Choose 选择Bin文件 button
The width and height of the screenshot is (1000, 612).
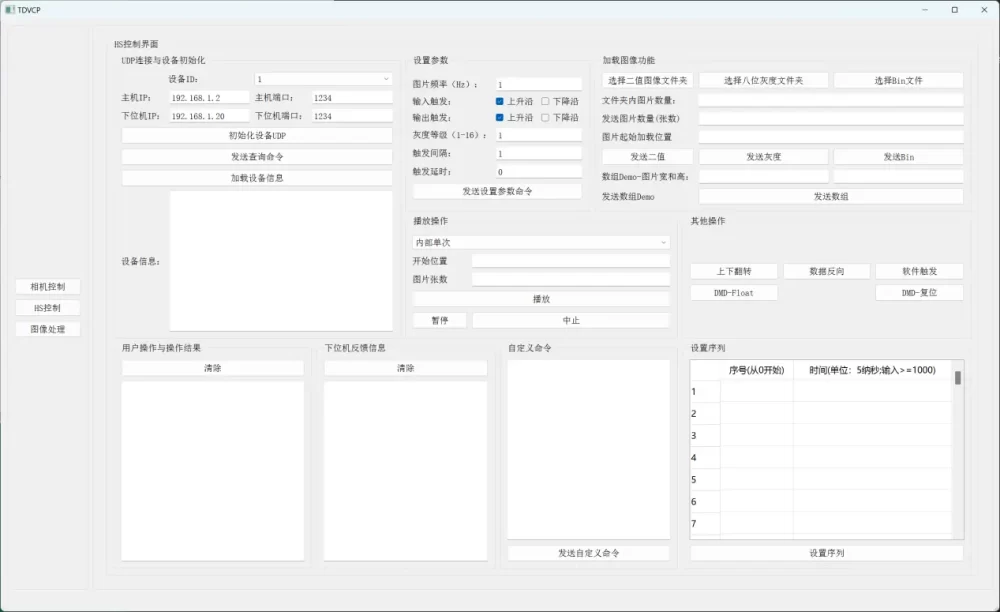click(x=898, y=80)
